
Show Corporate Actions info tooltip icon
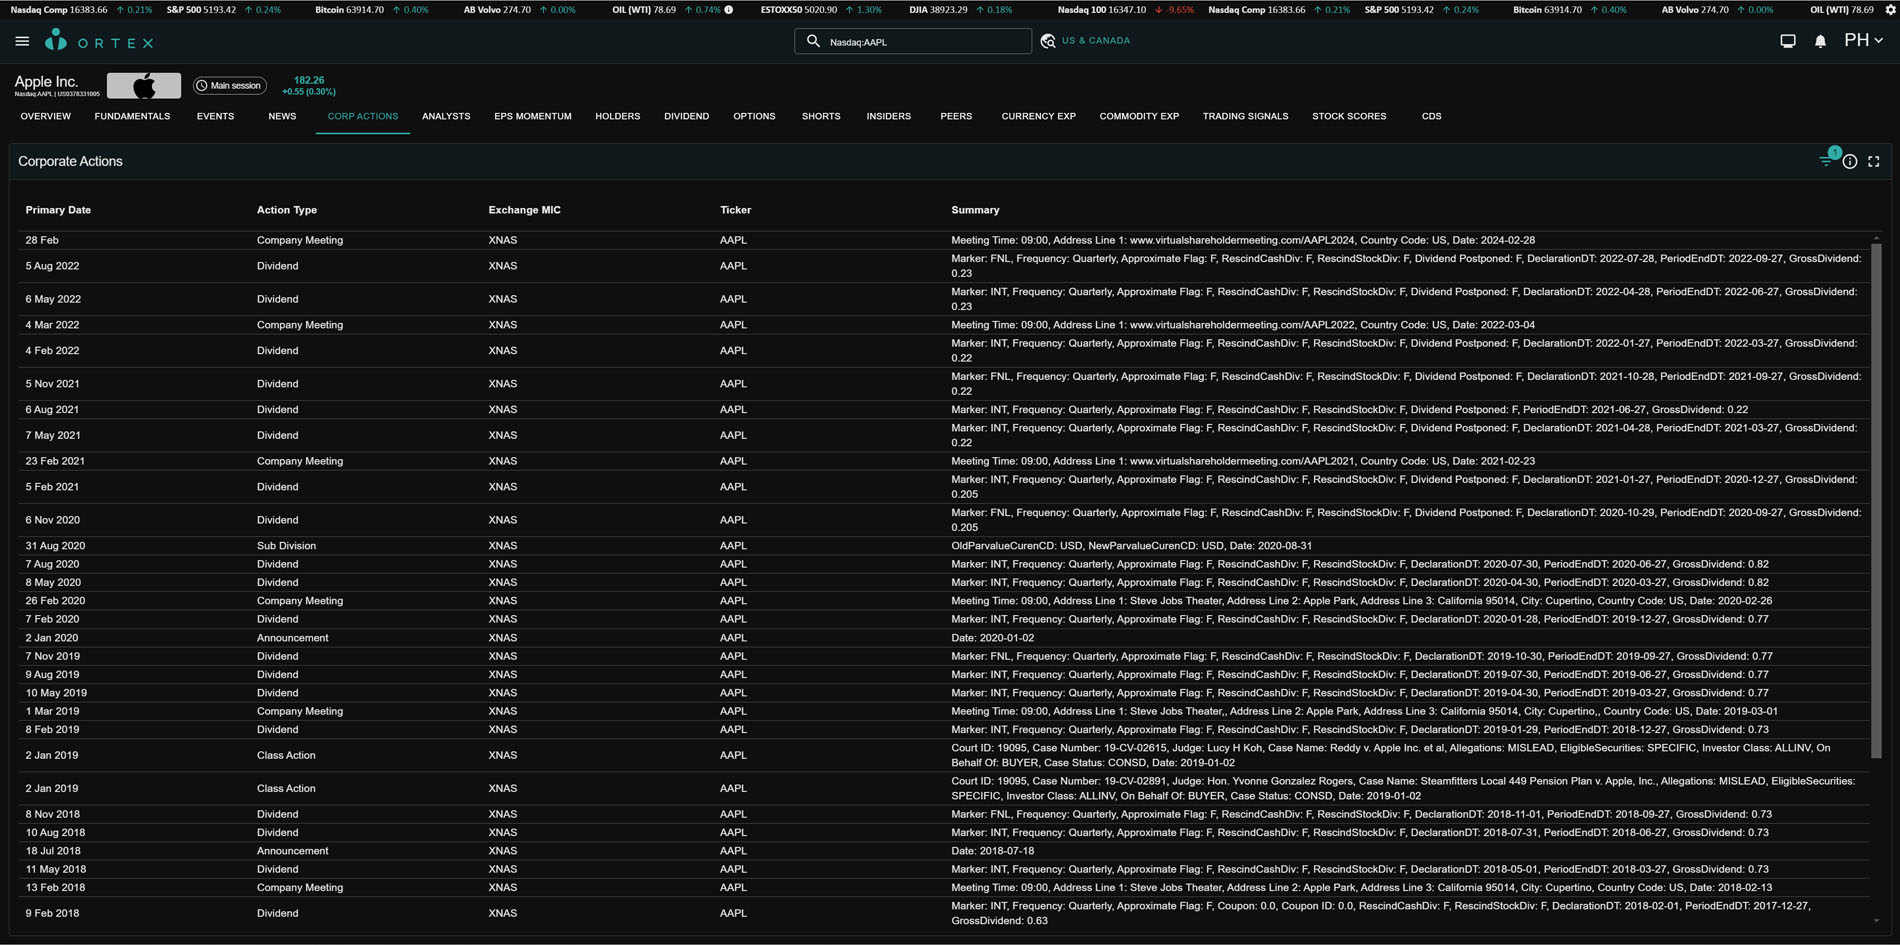pyautogui.click(x=1850, y=162)
